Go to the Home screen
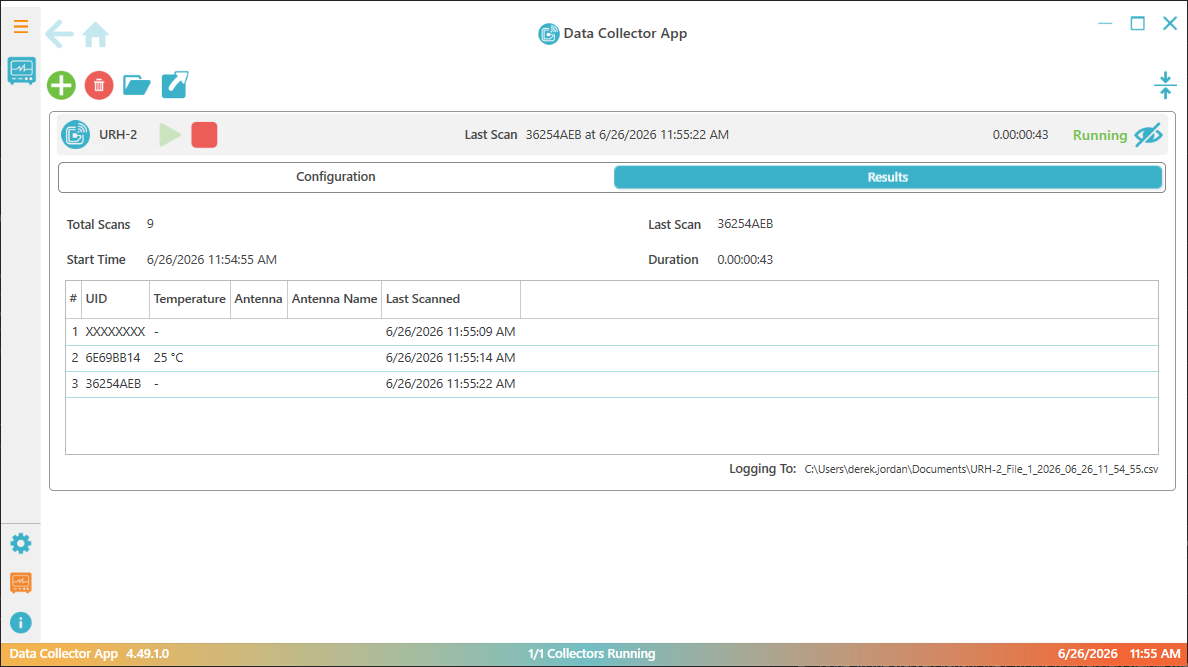Screen dimensions: 1188x667 pos(95,34)
